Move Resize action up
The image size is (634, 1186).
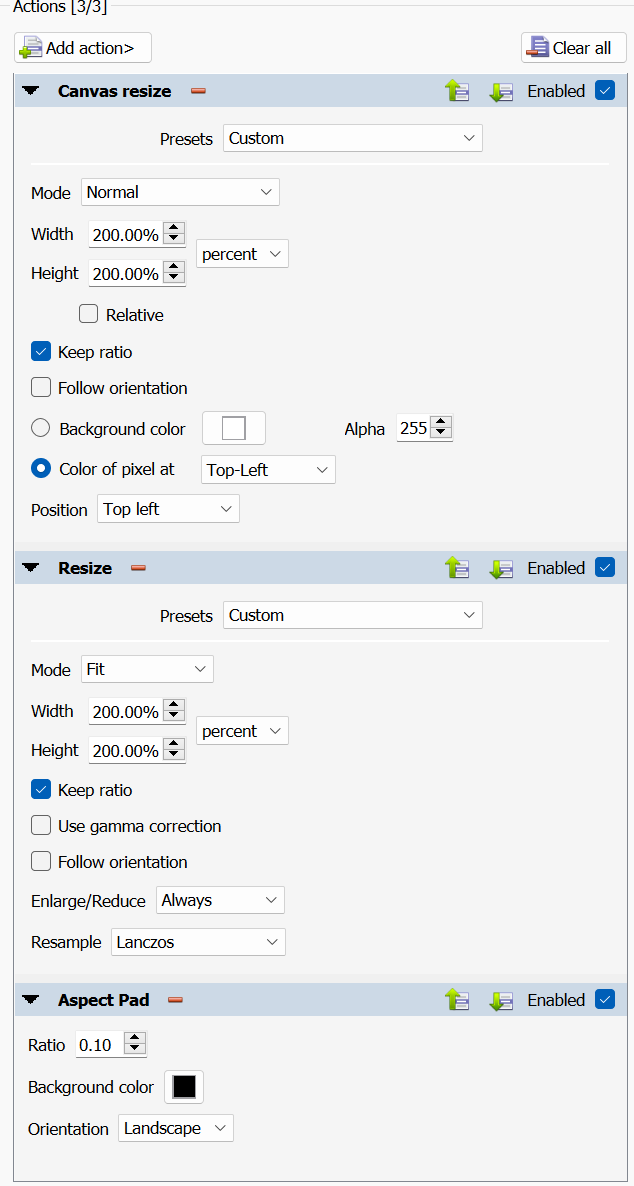click(x=457, y=568)
